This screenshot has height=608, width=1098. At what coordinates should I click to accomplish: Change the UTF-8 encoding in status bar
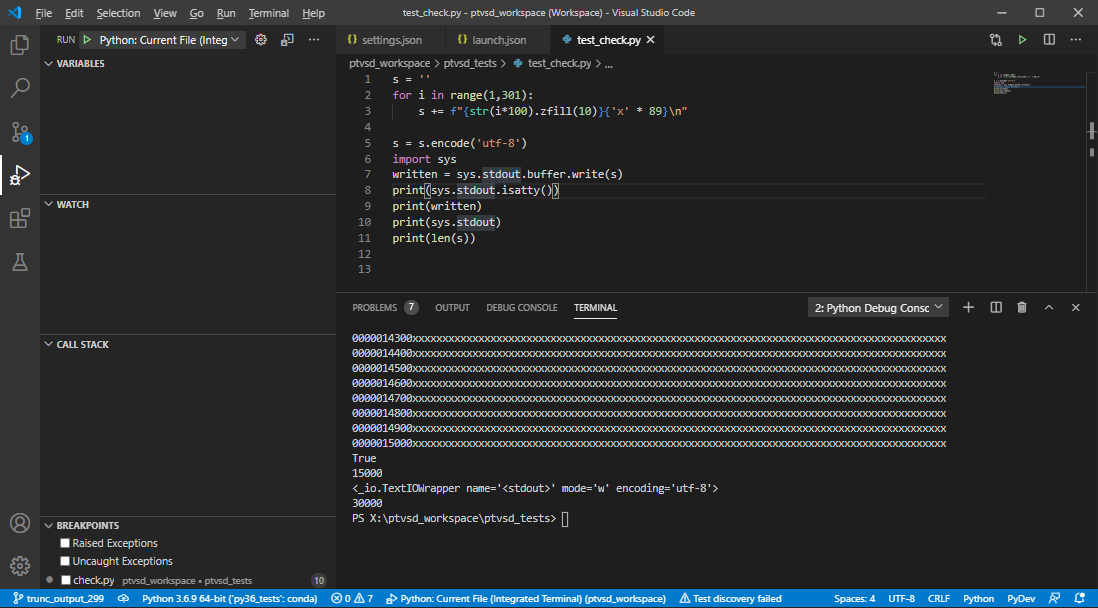coord(901,599)
